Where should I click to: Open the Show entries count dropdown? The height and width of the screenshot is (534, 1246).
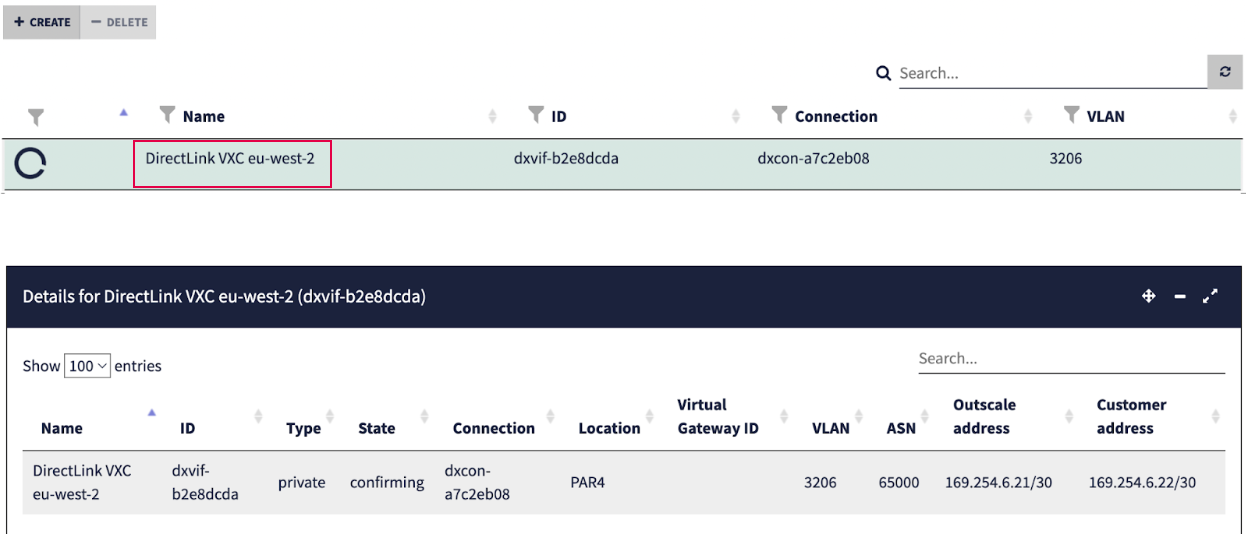[87, 366]
